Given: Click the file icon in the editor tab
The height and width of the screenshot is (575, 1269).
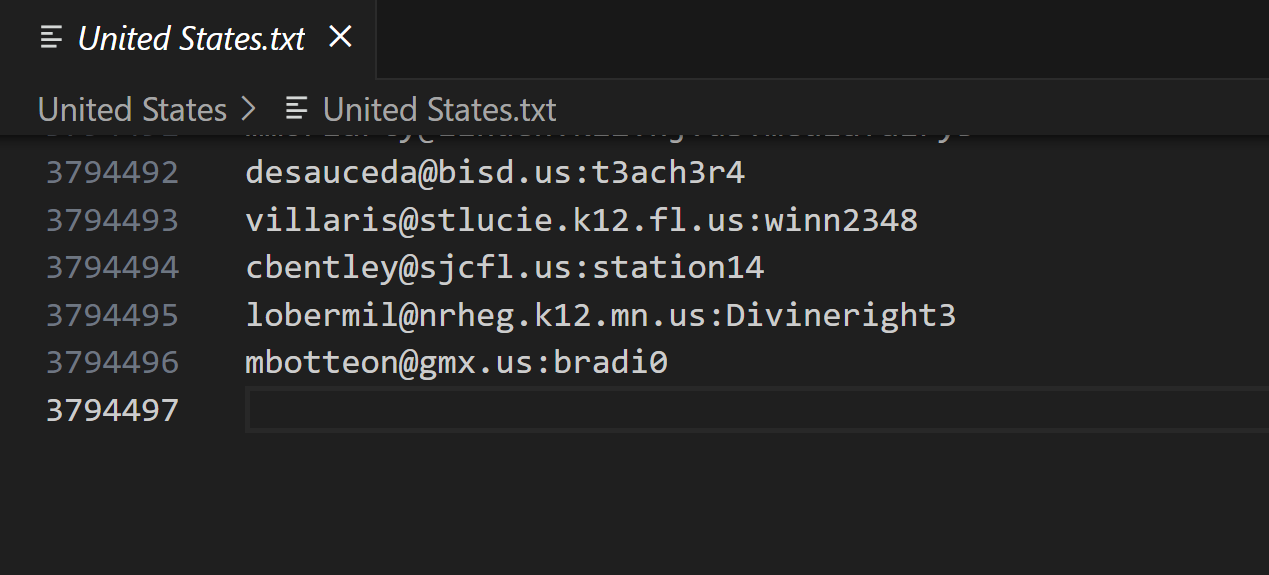Looking at the screenshot, I should (x=51, y=38).
